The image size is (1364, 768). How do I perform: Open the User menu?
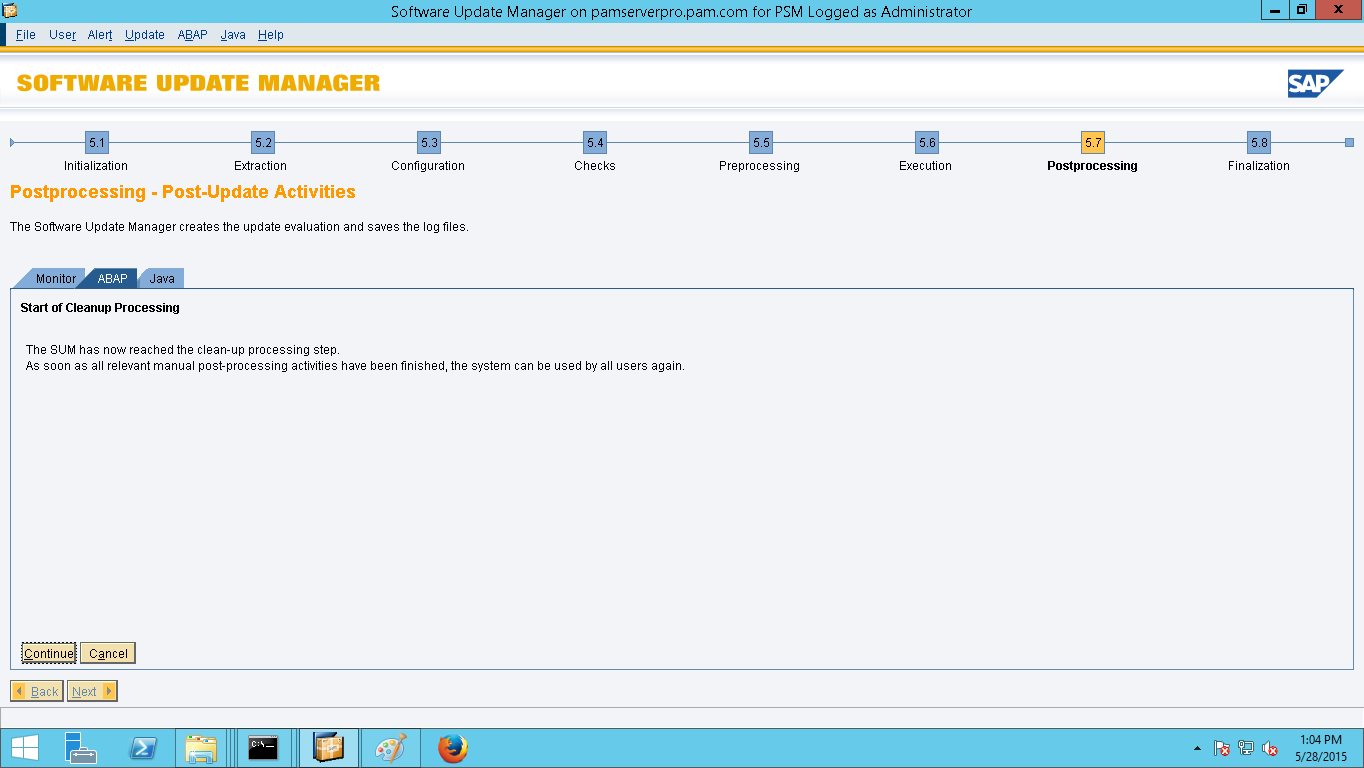tap(62, 34)
